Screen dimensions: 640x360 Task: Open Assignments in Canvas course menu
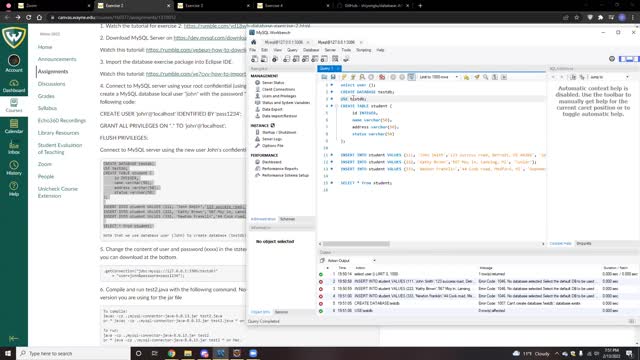coord(53,72)
